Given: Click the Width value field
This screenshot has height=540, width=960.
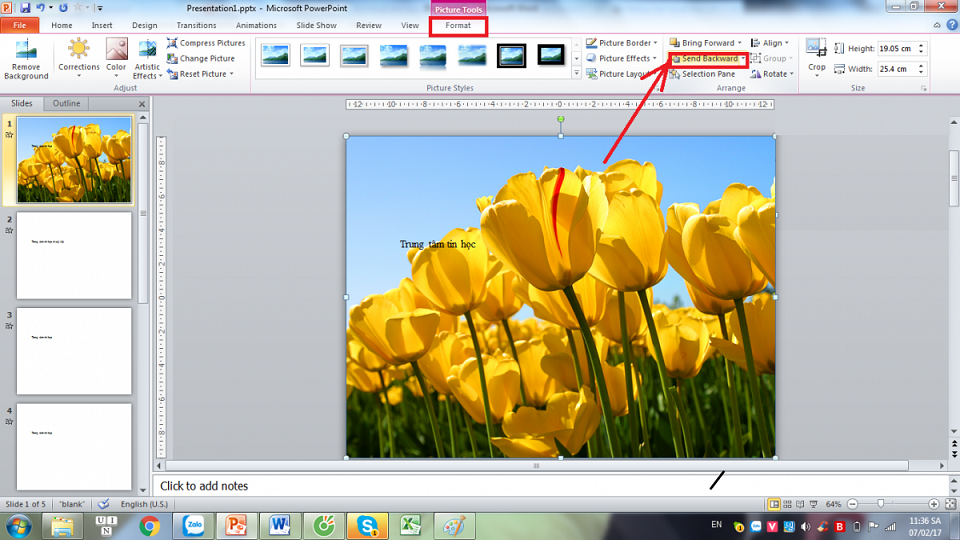Looking at the screenshot, I should pyautogui.click(x=897, y=69).
